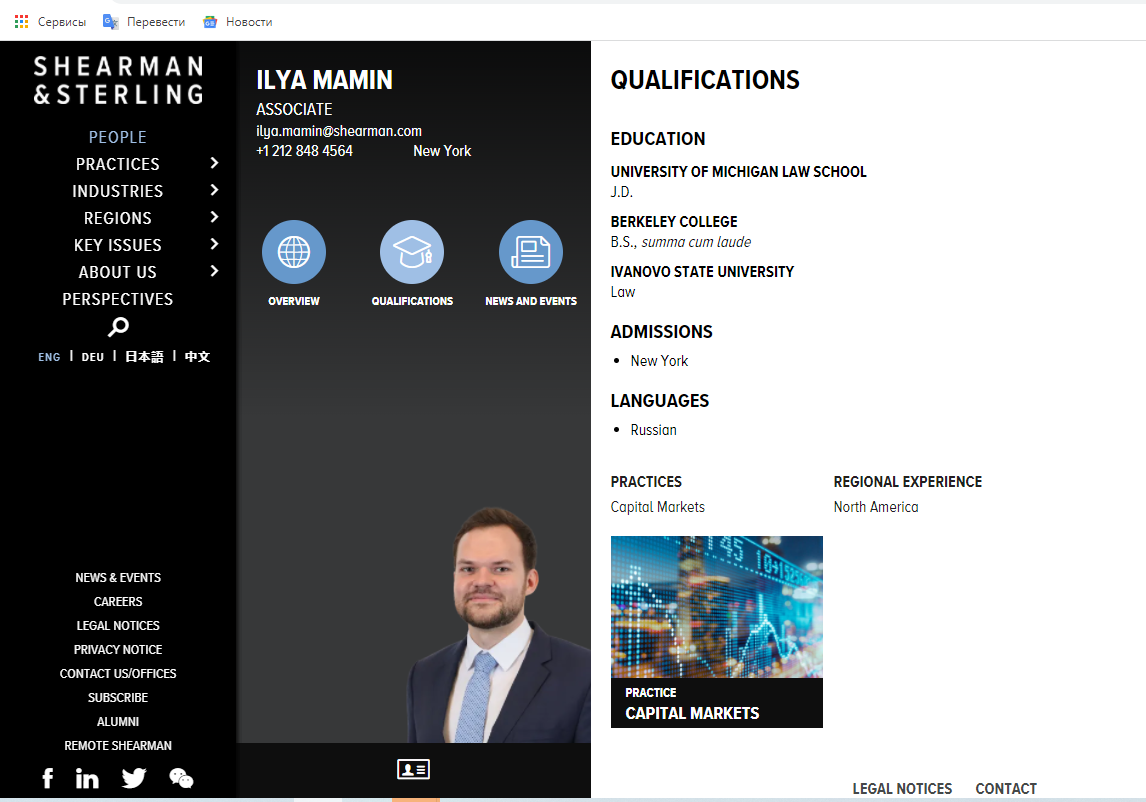Expand the Industries menu chevron

click(214, 190)
